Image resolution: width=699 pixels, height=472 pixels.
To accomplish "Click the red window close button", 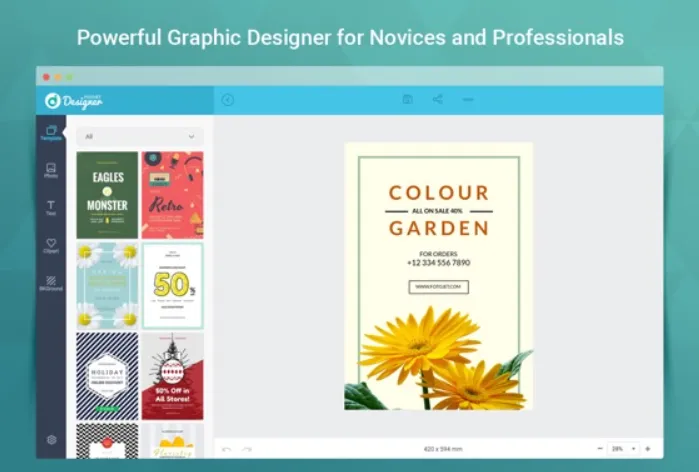I will pyautogui.click(x=46, y=77).
